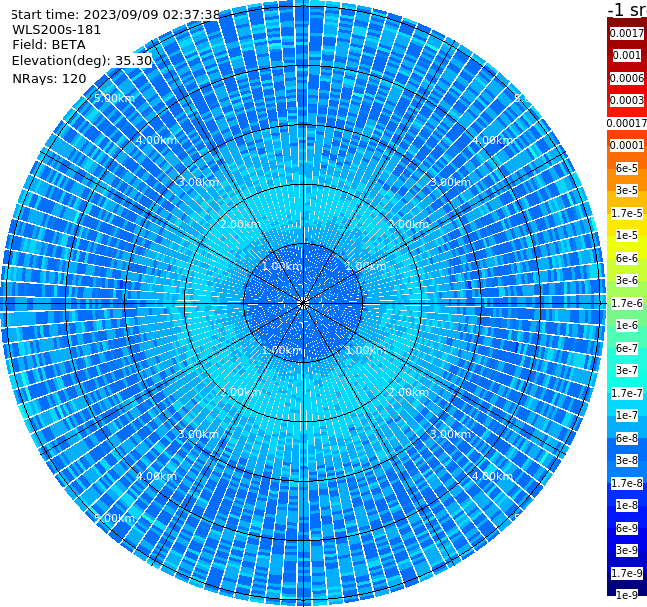Click the 0.0003 colorbar value
Screen dimensions: 647x607
(x=627, y=100)
